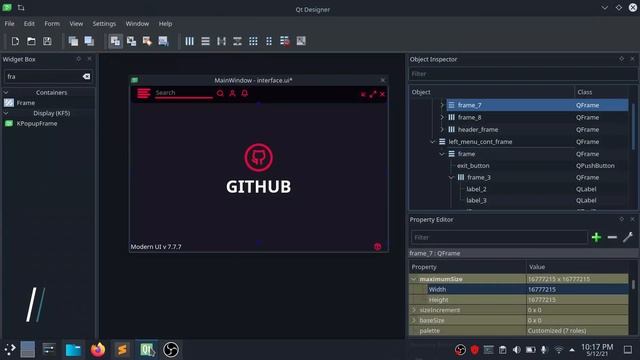
Task: Click the Search field in the form header
Action: (x=184, y=93)
